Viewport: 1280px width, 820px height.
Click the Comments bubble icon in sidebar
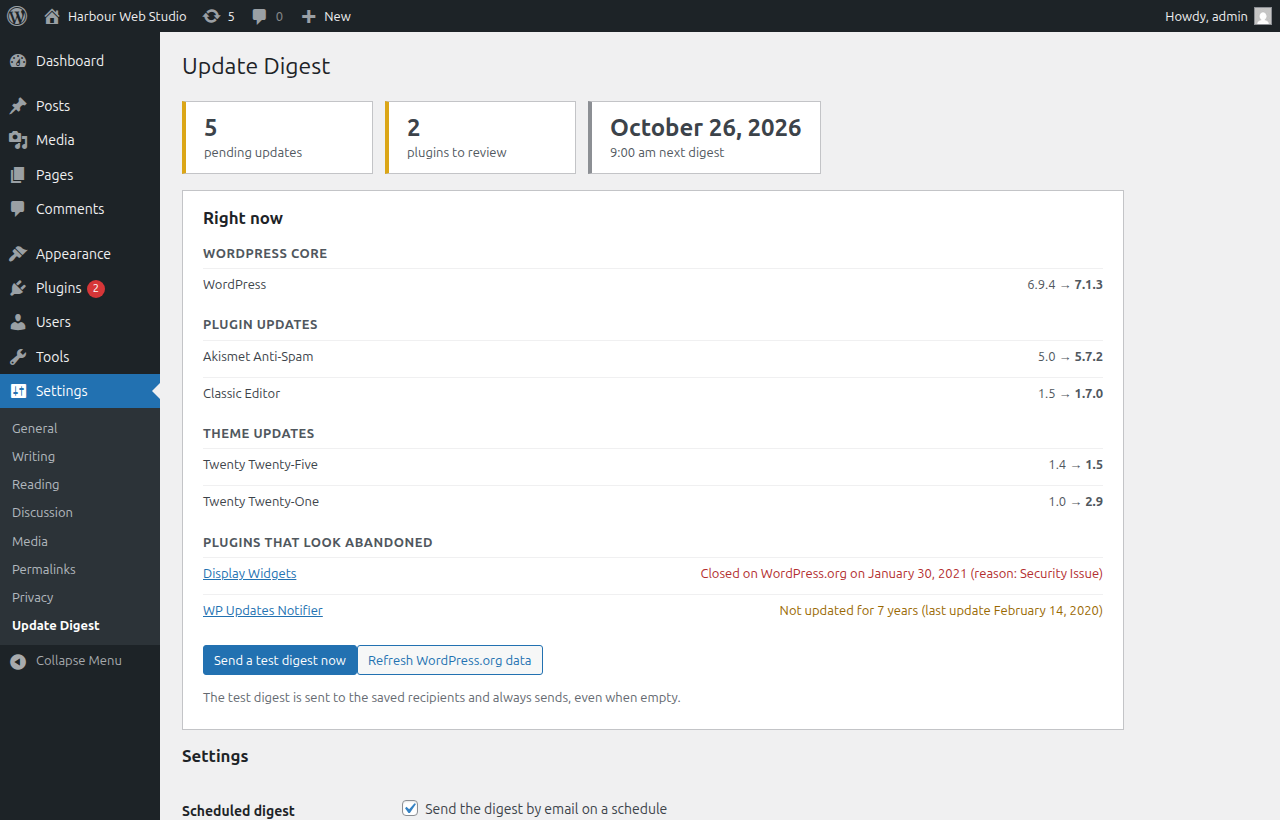click(18, 209)
